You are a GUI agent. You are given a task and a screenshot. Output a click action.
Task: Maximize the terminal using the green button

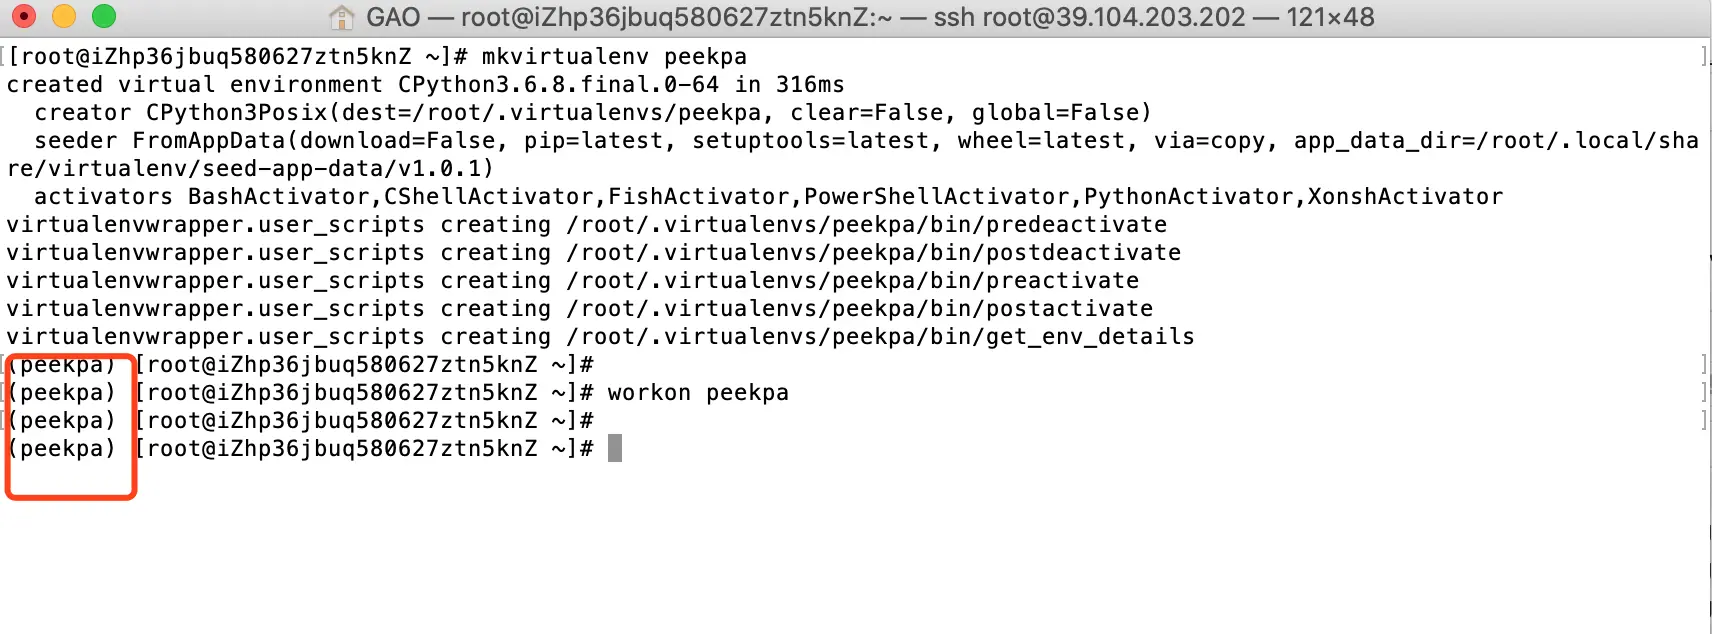pyautogui.click(x=104, y=16)
